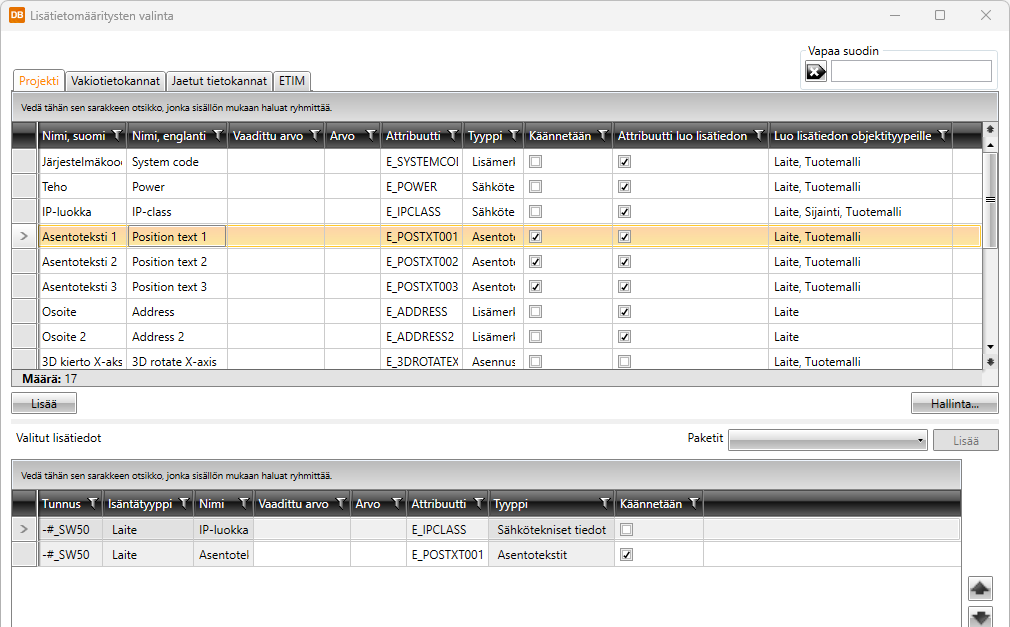The image size is (1010, 627).
Task: Open the ETIM tab
Action: click(292, 81)
